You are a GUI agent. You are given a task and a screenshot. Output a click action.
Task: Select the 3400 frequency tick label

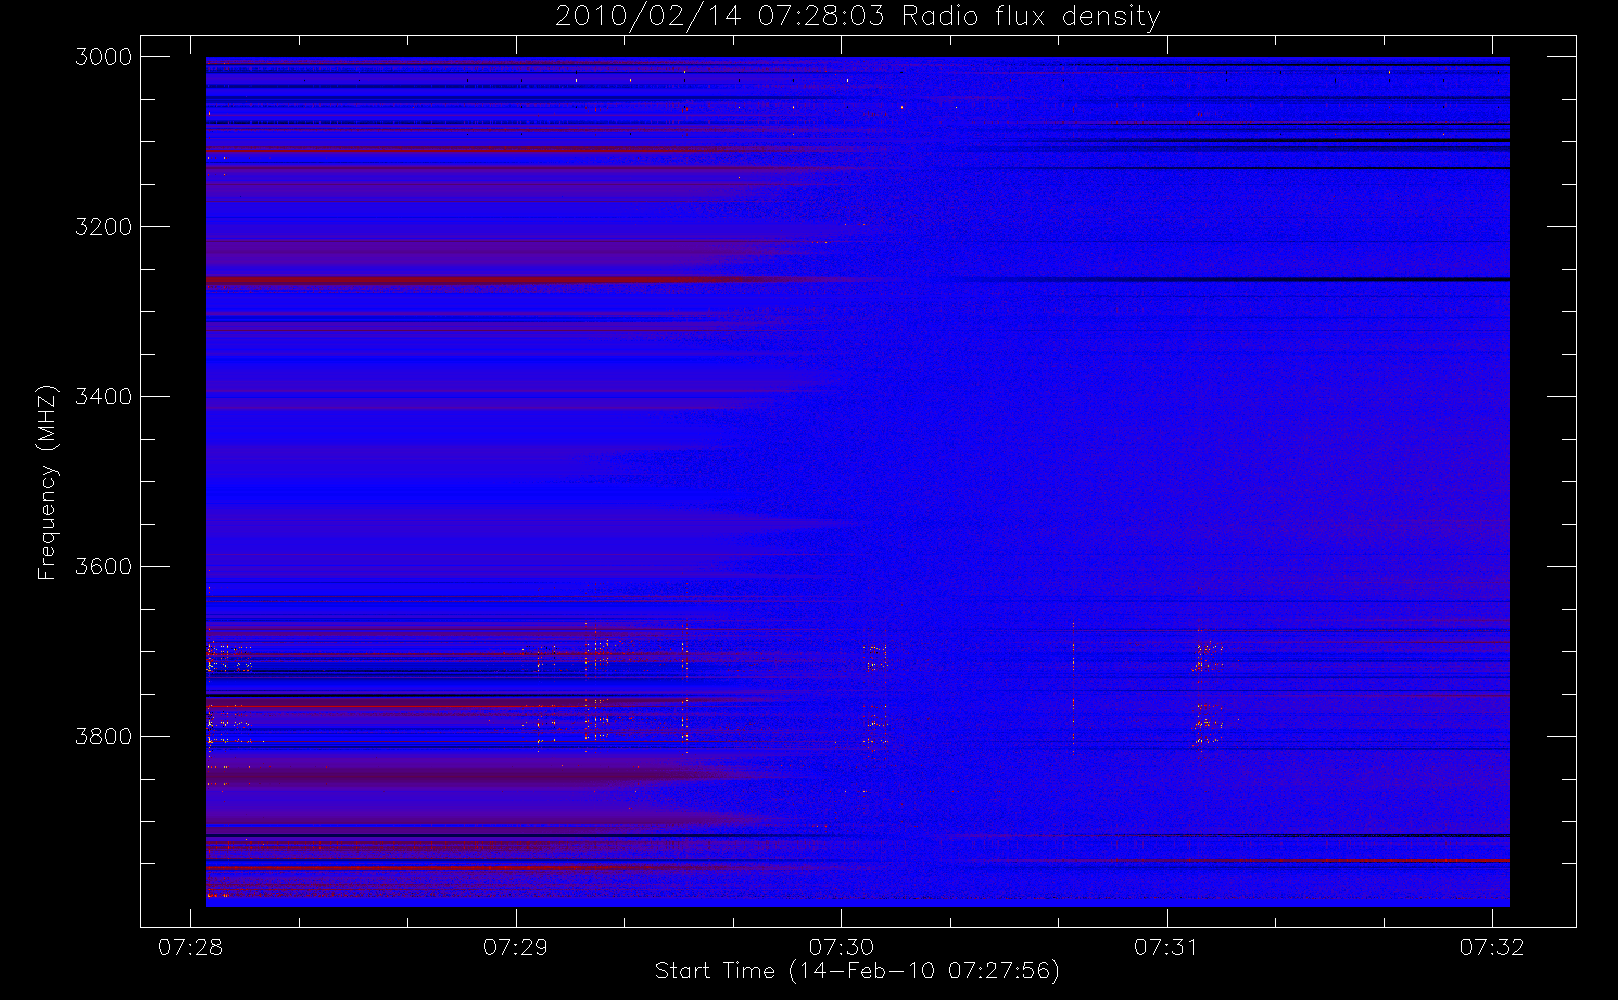point(104,397)
